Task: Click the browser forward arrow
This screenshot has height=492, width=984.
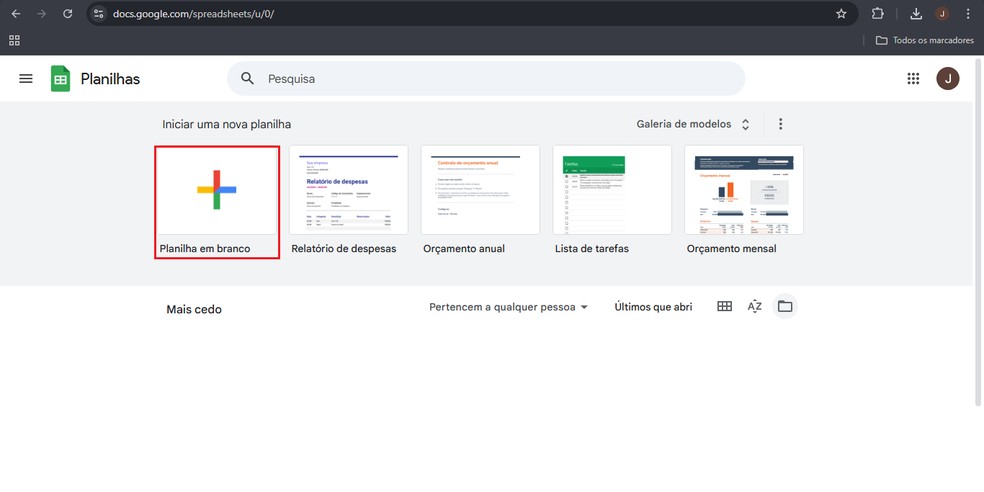Action: click(41, 13)
